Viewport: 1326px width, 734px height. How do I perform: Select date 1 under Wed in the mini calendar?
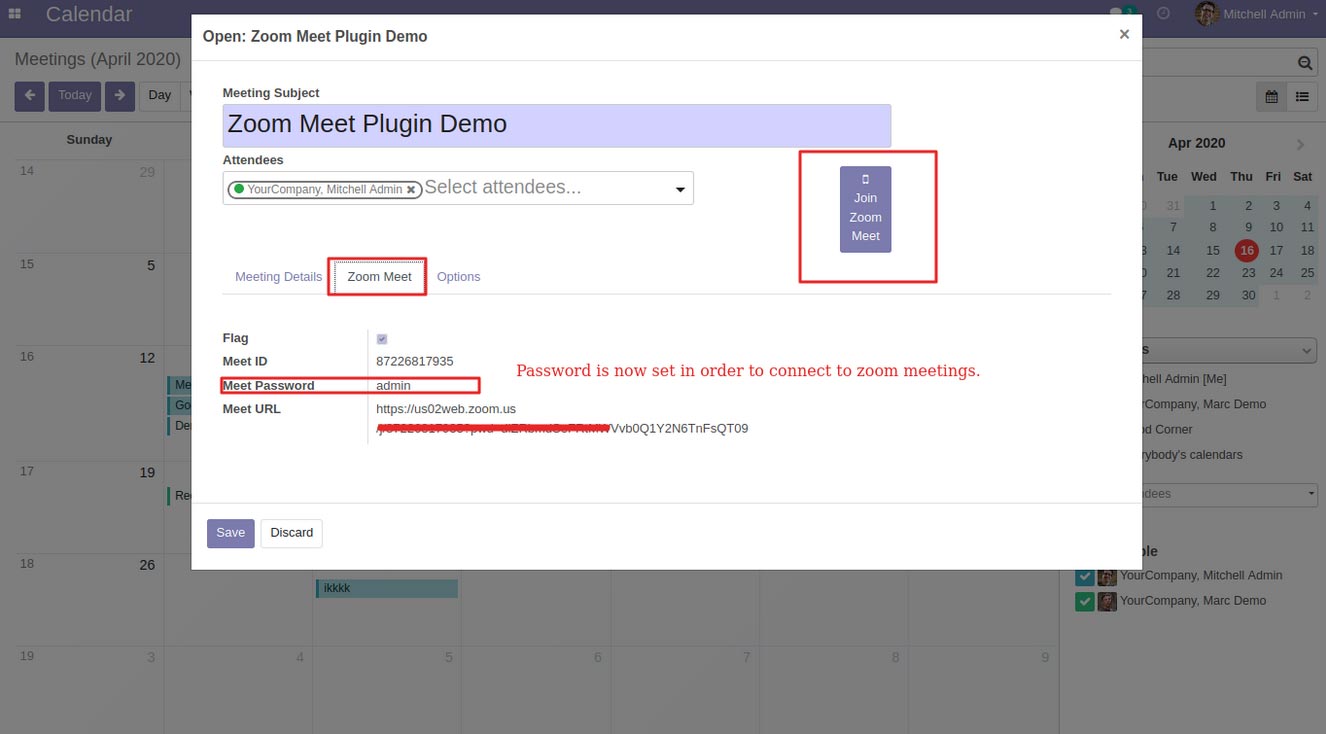(x=1212, y=206)
